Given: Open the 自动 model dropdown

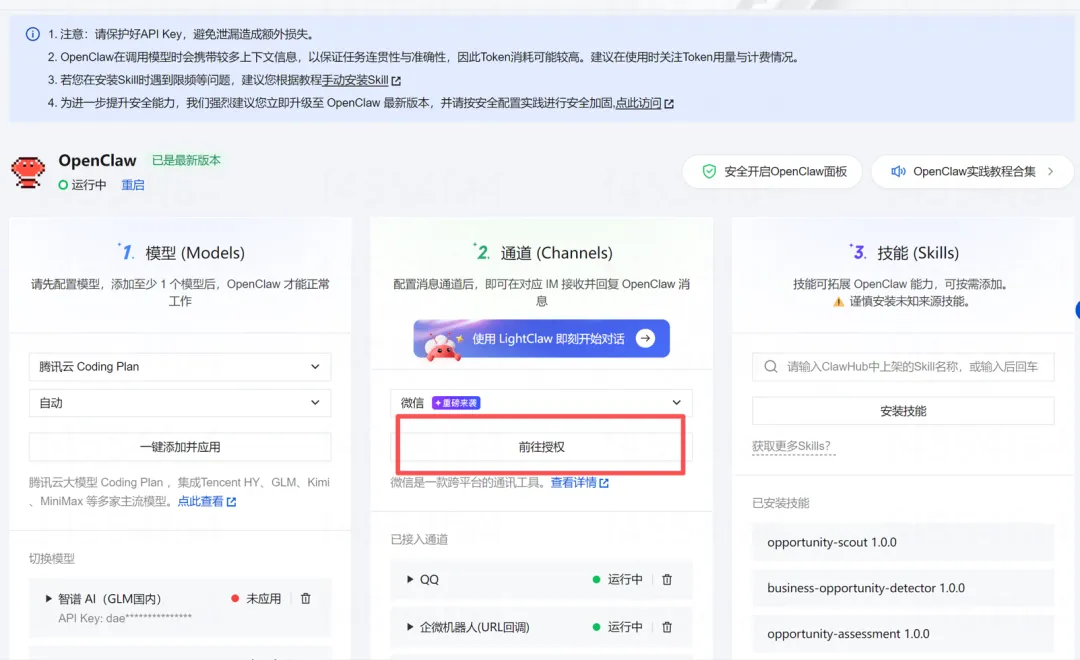Looking at the screenshot, I should (180, 403).
